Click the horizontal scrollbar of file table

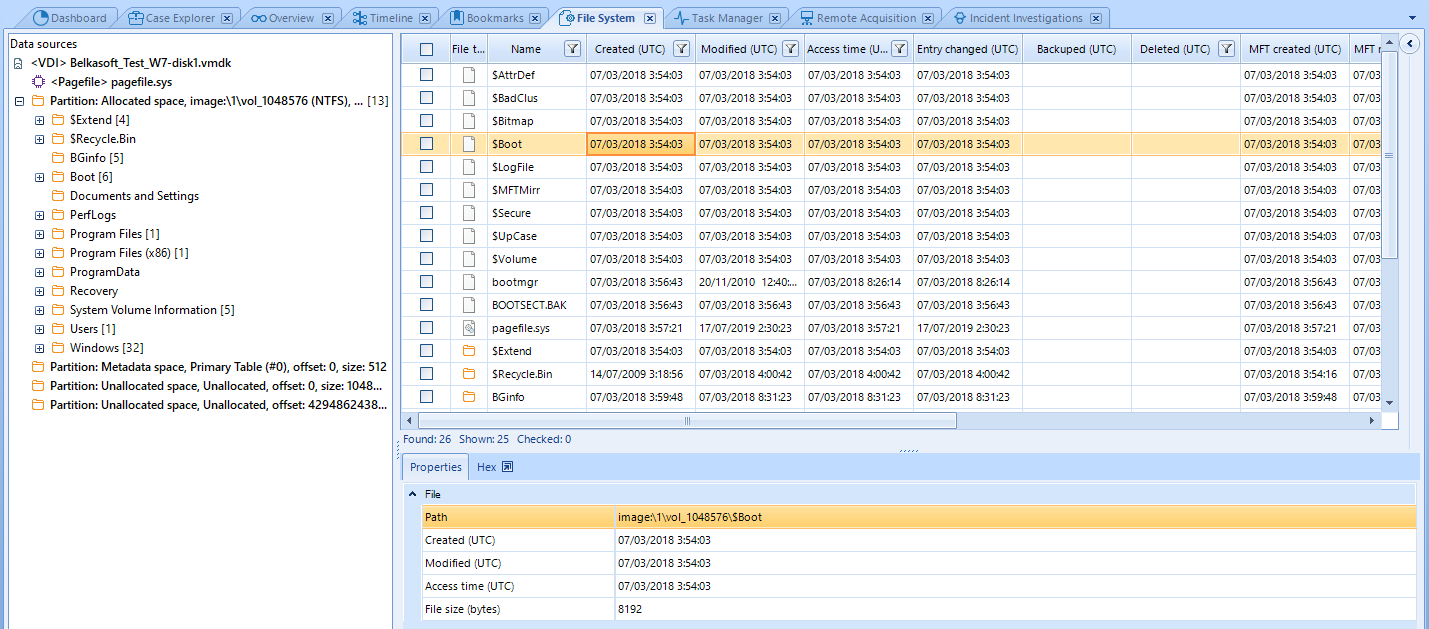tap(686, 421)
